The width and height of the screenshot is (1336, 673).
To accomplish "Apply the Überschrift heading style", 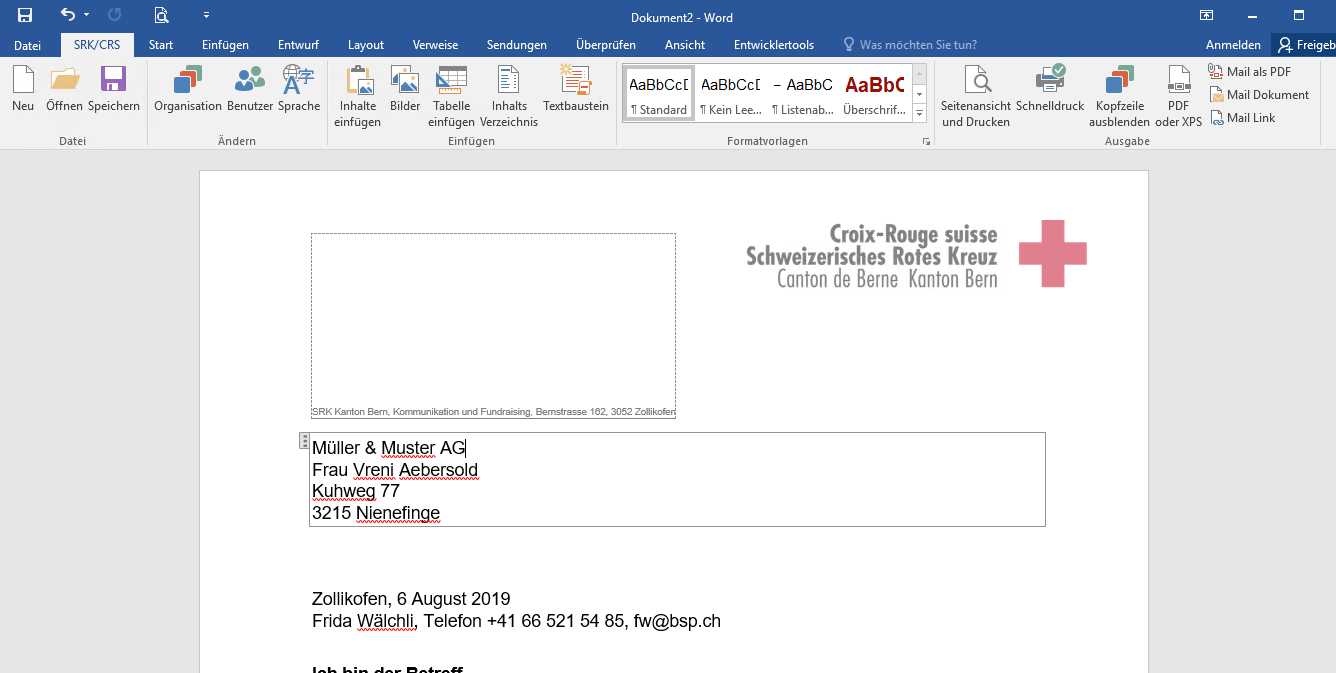I will click(x=874, y=93).
